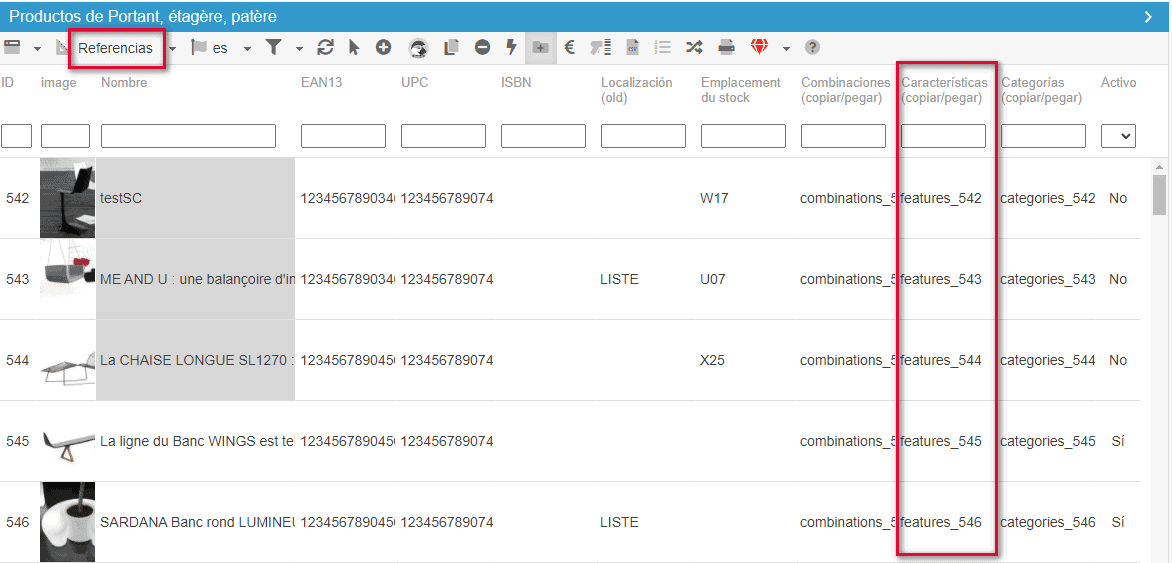1172x563 pixels.
Task: Sort by the Nombre column header
Action: tap(124, 83)
